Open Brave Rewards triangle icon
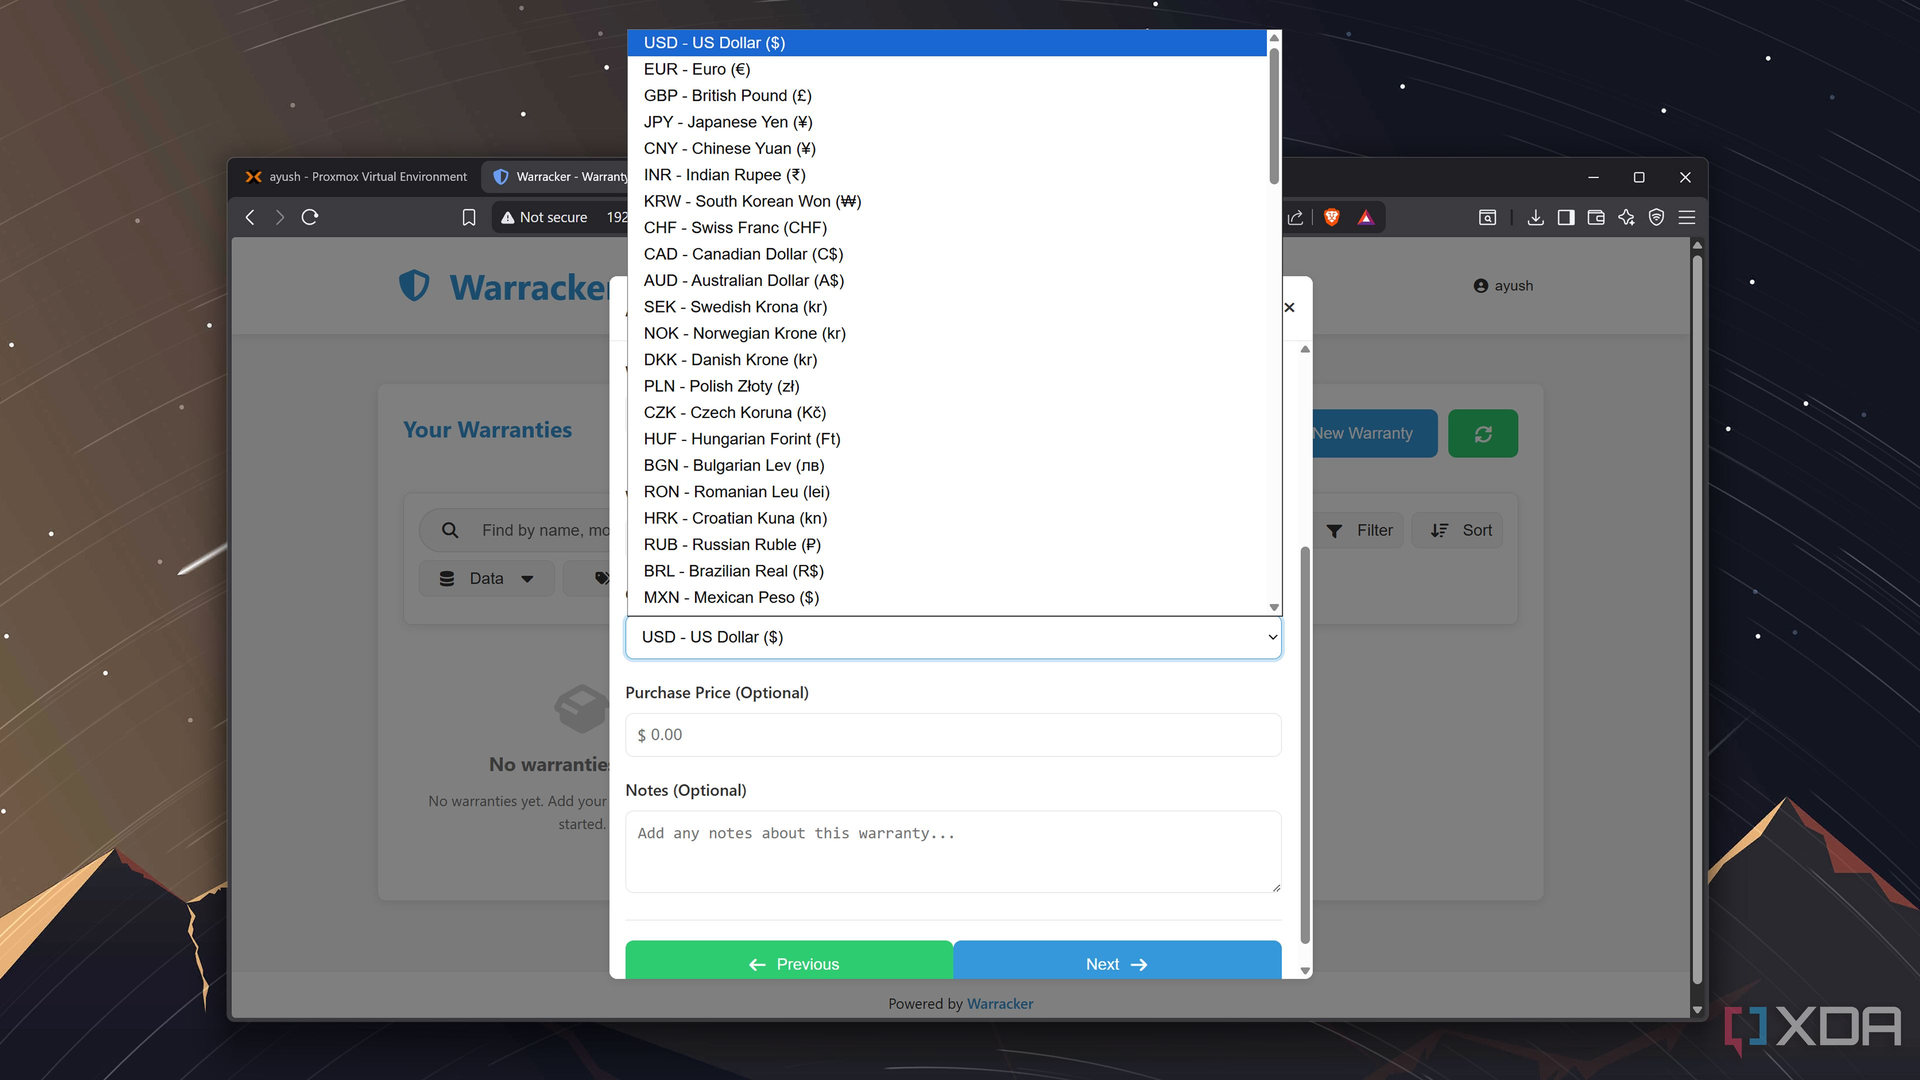1920x1080 pixels. (1366, 217)
